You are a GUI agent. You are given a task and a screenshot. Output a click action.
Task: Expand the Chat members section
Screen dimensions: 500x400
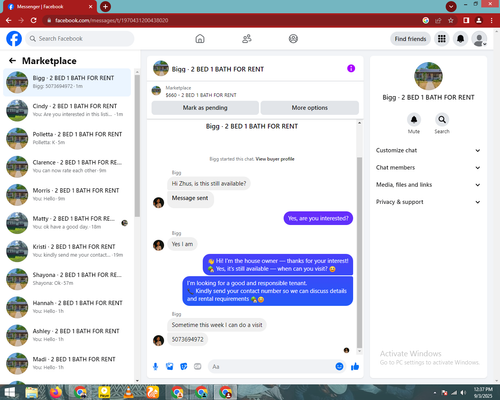point(428,168)
